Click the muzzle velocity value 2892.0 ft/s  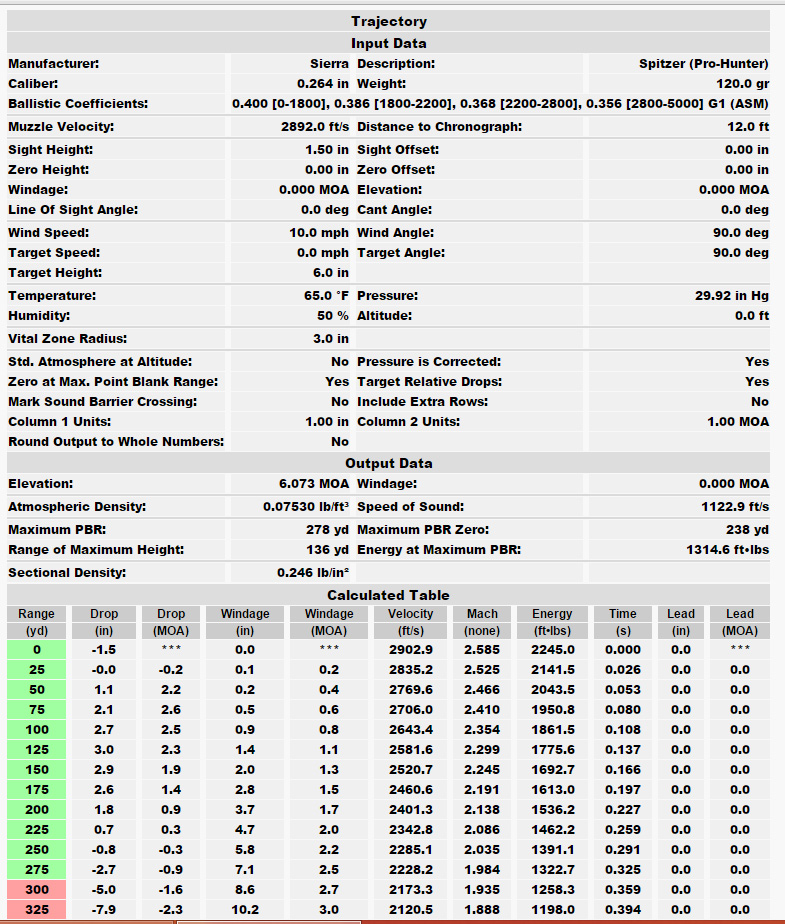tap(315, 127)
